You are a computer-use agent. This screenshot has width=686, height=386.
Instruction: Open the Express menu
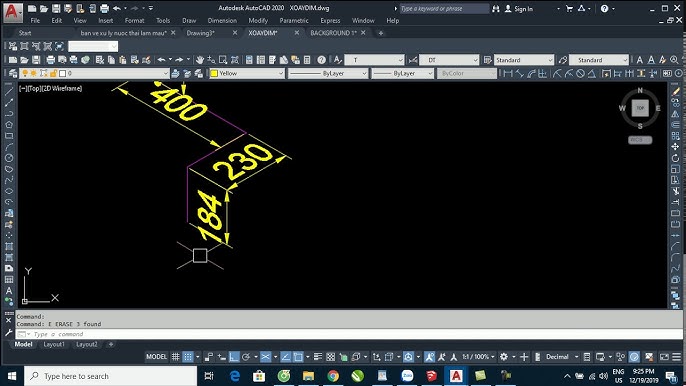pyautogui.click(x=330, y=21)
